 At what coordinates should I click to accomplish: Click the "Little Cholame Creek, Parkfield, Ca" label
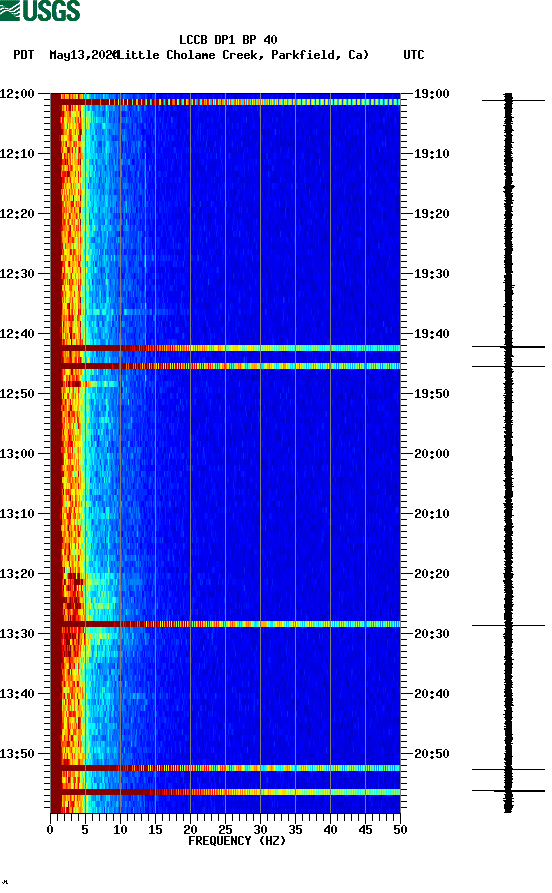point(243,55)
